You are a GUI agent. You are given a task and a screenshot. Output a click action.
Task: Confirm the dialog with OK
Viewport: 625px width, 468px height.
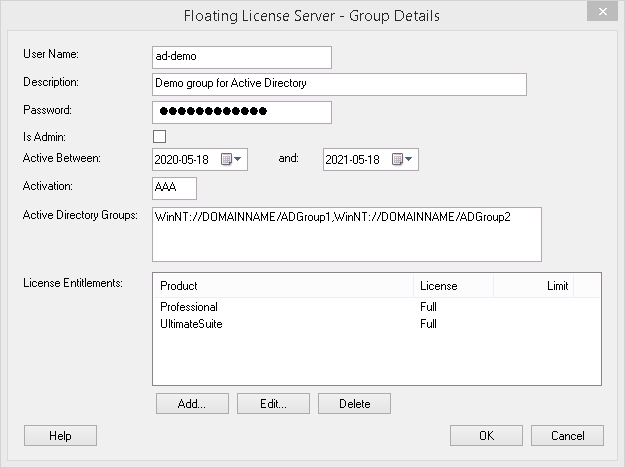pos(486,436)
